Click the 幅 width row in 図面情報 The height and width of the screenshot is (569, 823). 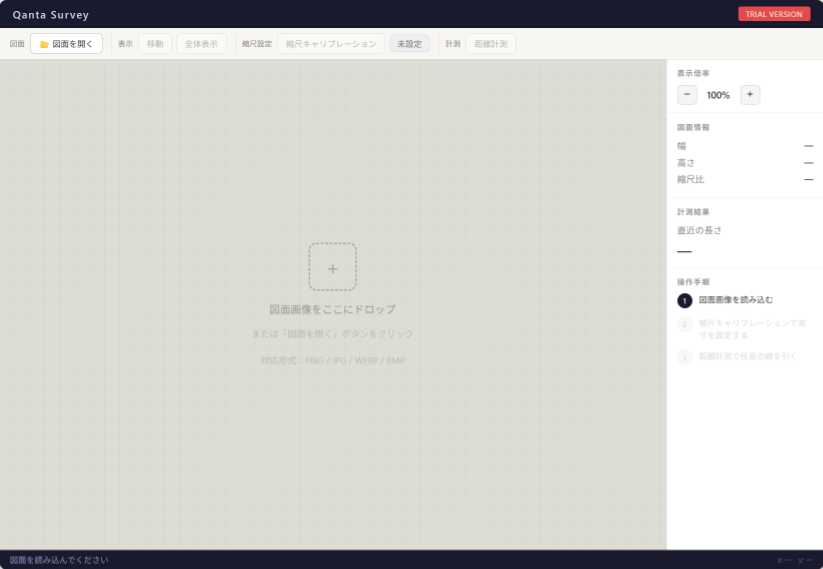(744, 146)
